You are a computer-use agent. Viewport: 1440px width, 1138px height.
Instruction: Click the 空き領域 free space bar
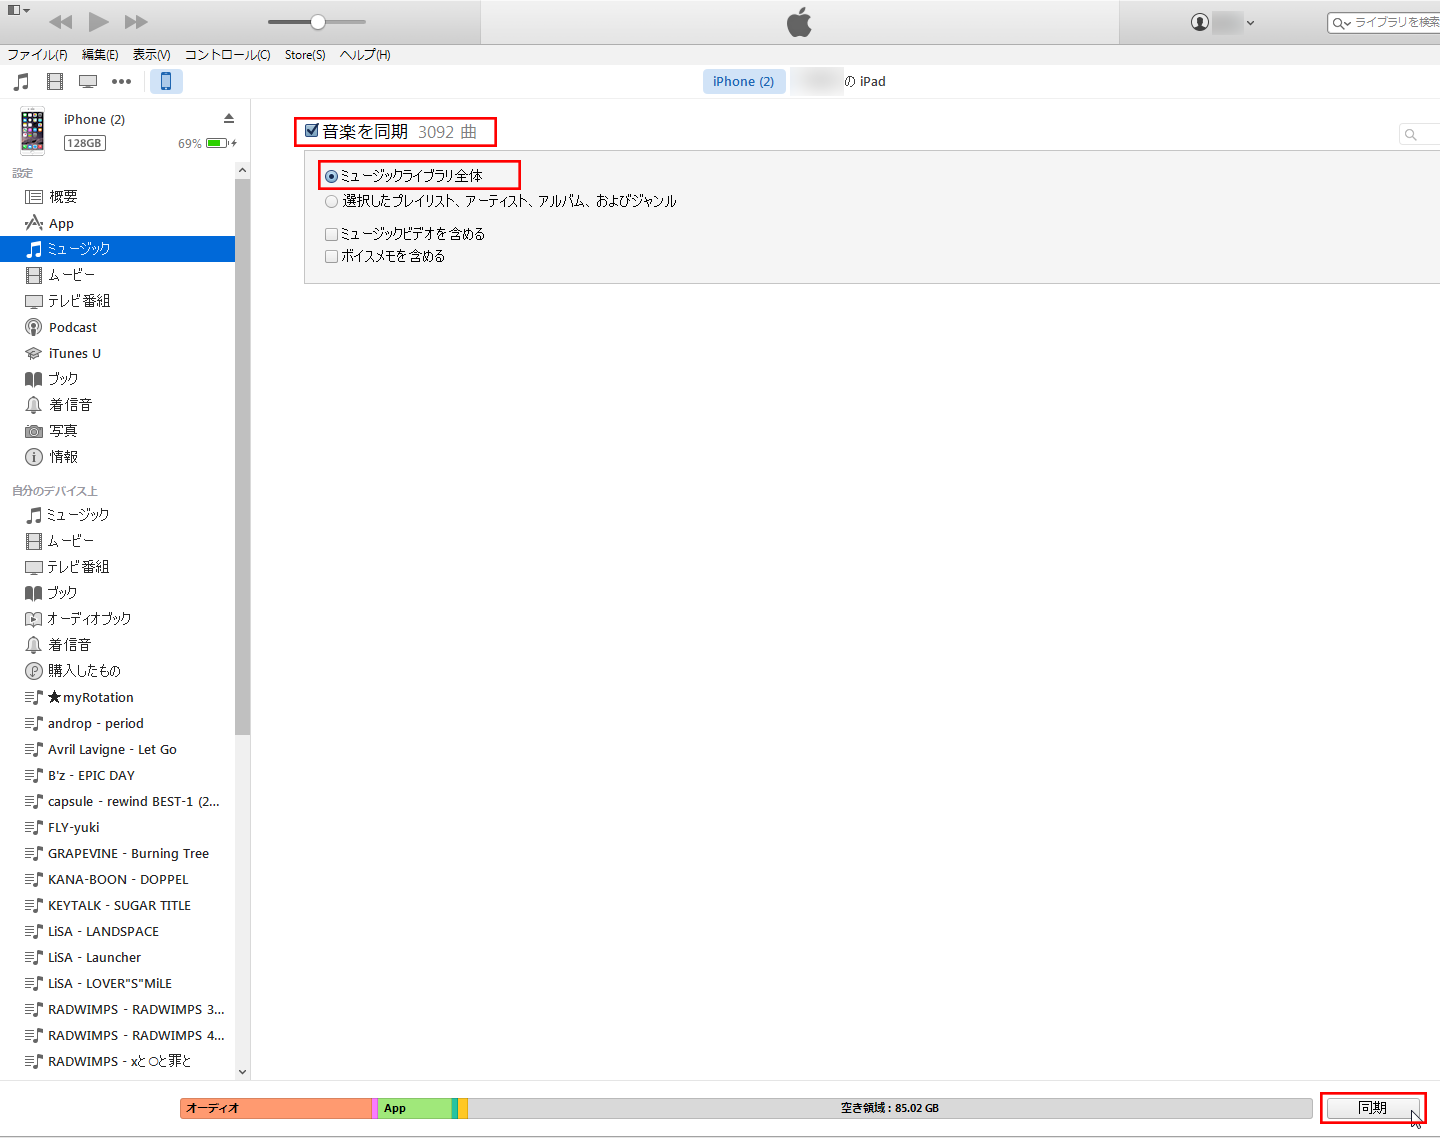pyautogui.click(x=890, y=1108)
